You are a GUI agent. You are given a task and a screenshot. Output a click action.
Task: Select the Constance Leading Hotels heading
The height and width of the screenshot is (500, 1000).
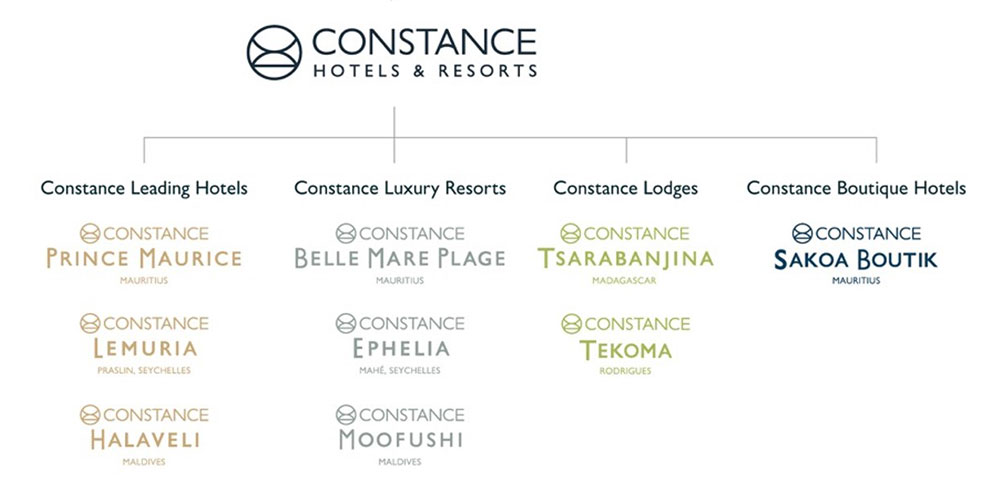pyautogui.click(x=144, y=188)
